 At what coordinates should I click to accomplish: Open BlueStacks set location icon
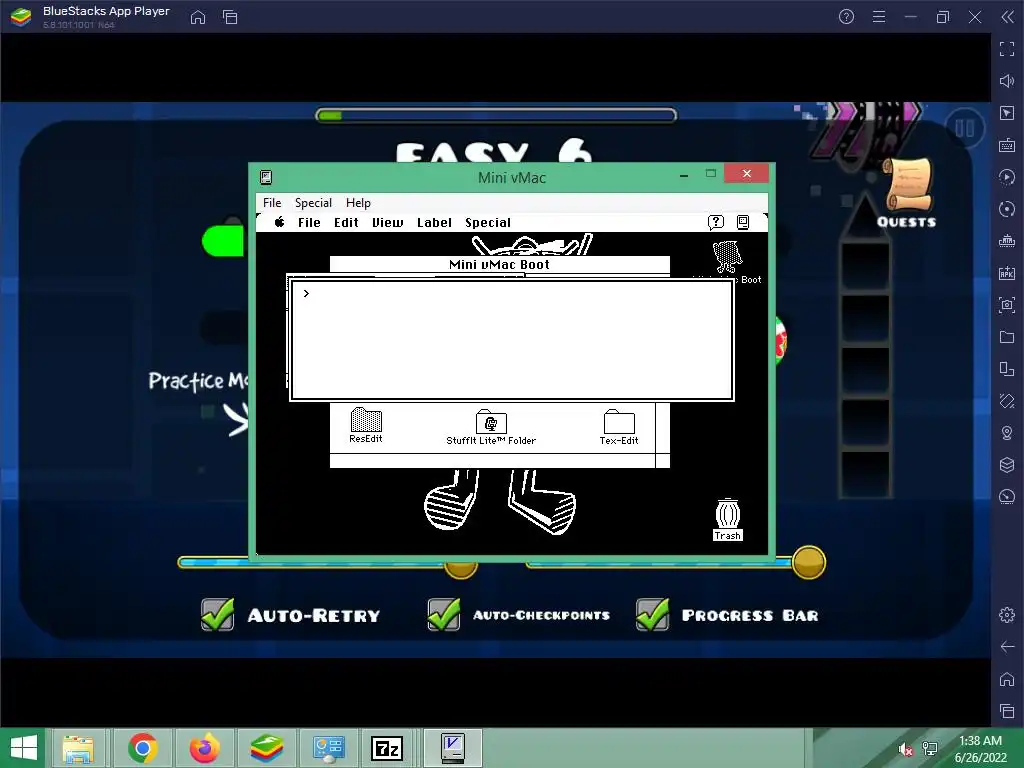click(1007, 433)
